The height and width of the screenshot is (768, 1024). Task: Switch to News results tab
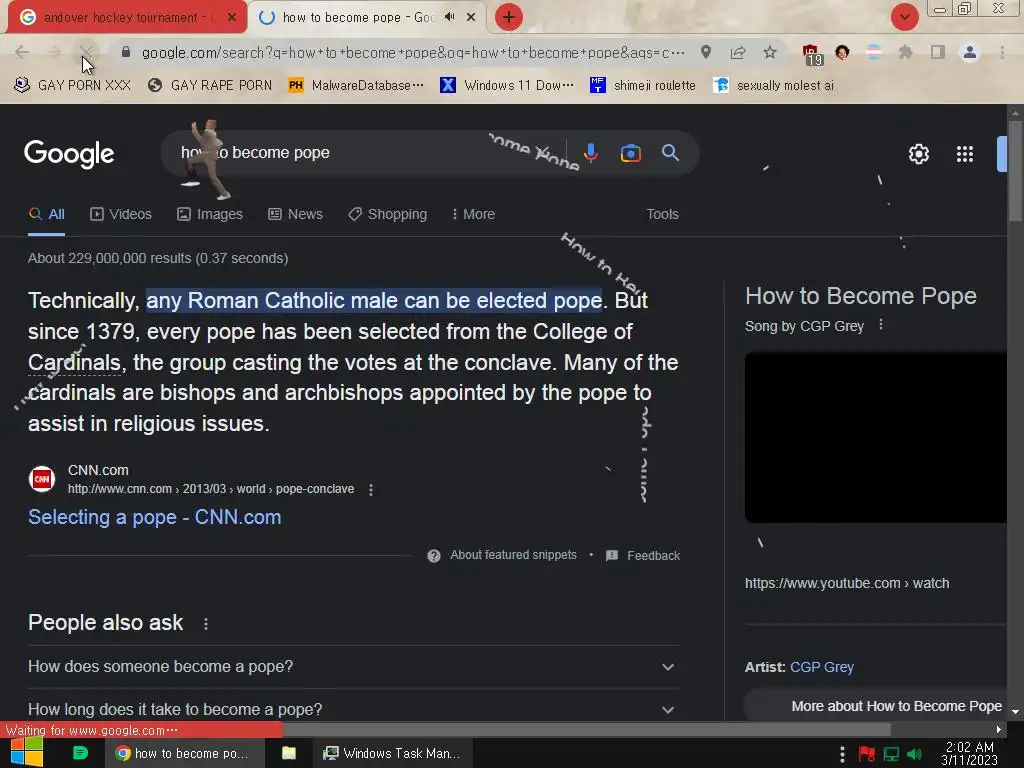[295, 214]
